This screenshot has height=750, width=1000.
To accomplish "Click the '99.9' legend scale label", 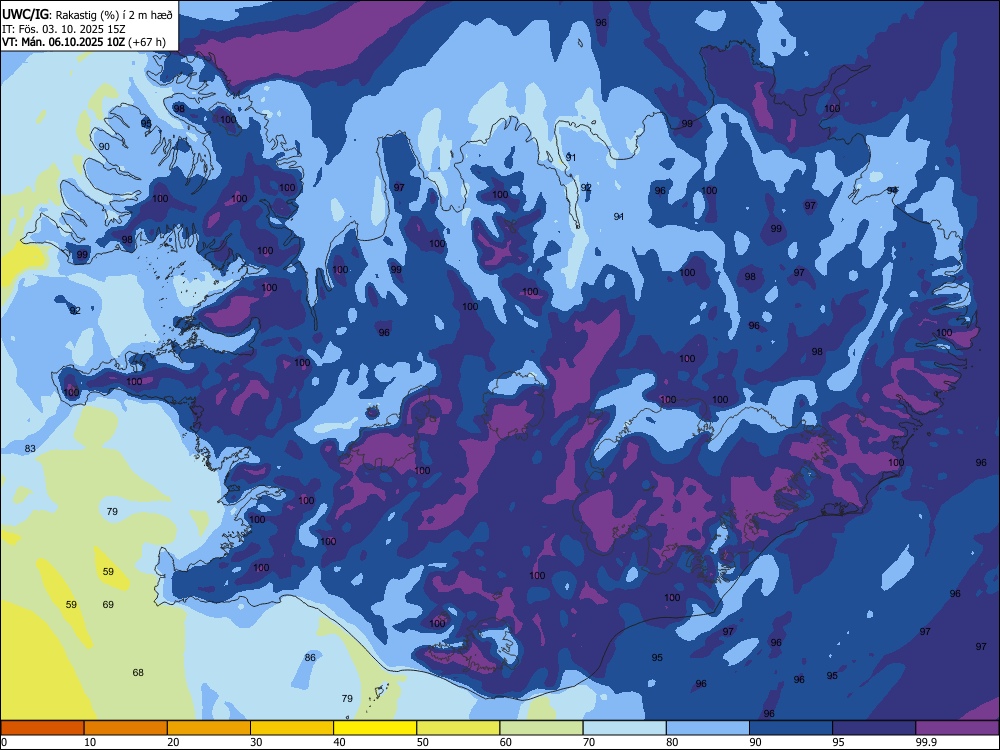I will (x=925, y=742).
